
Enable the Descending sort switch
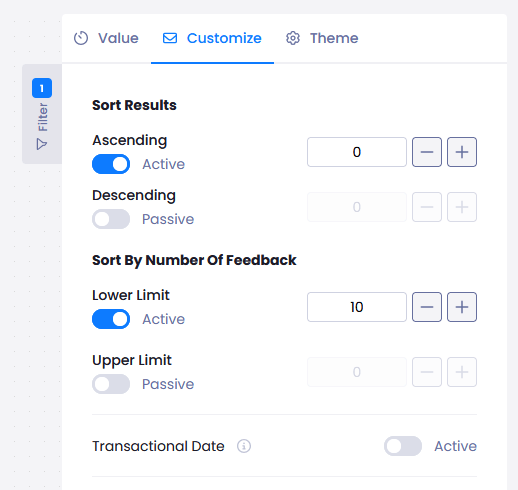111,219
